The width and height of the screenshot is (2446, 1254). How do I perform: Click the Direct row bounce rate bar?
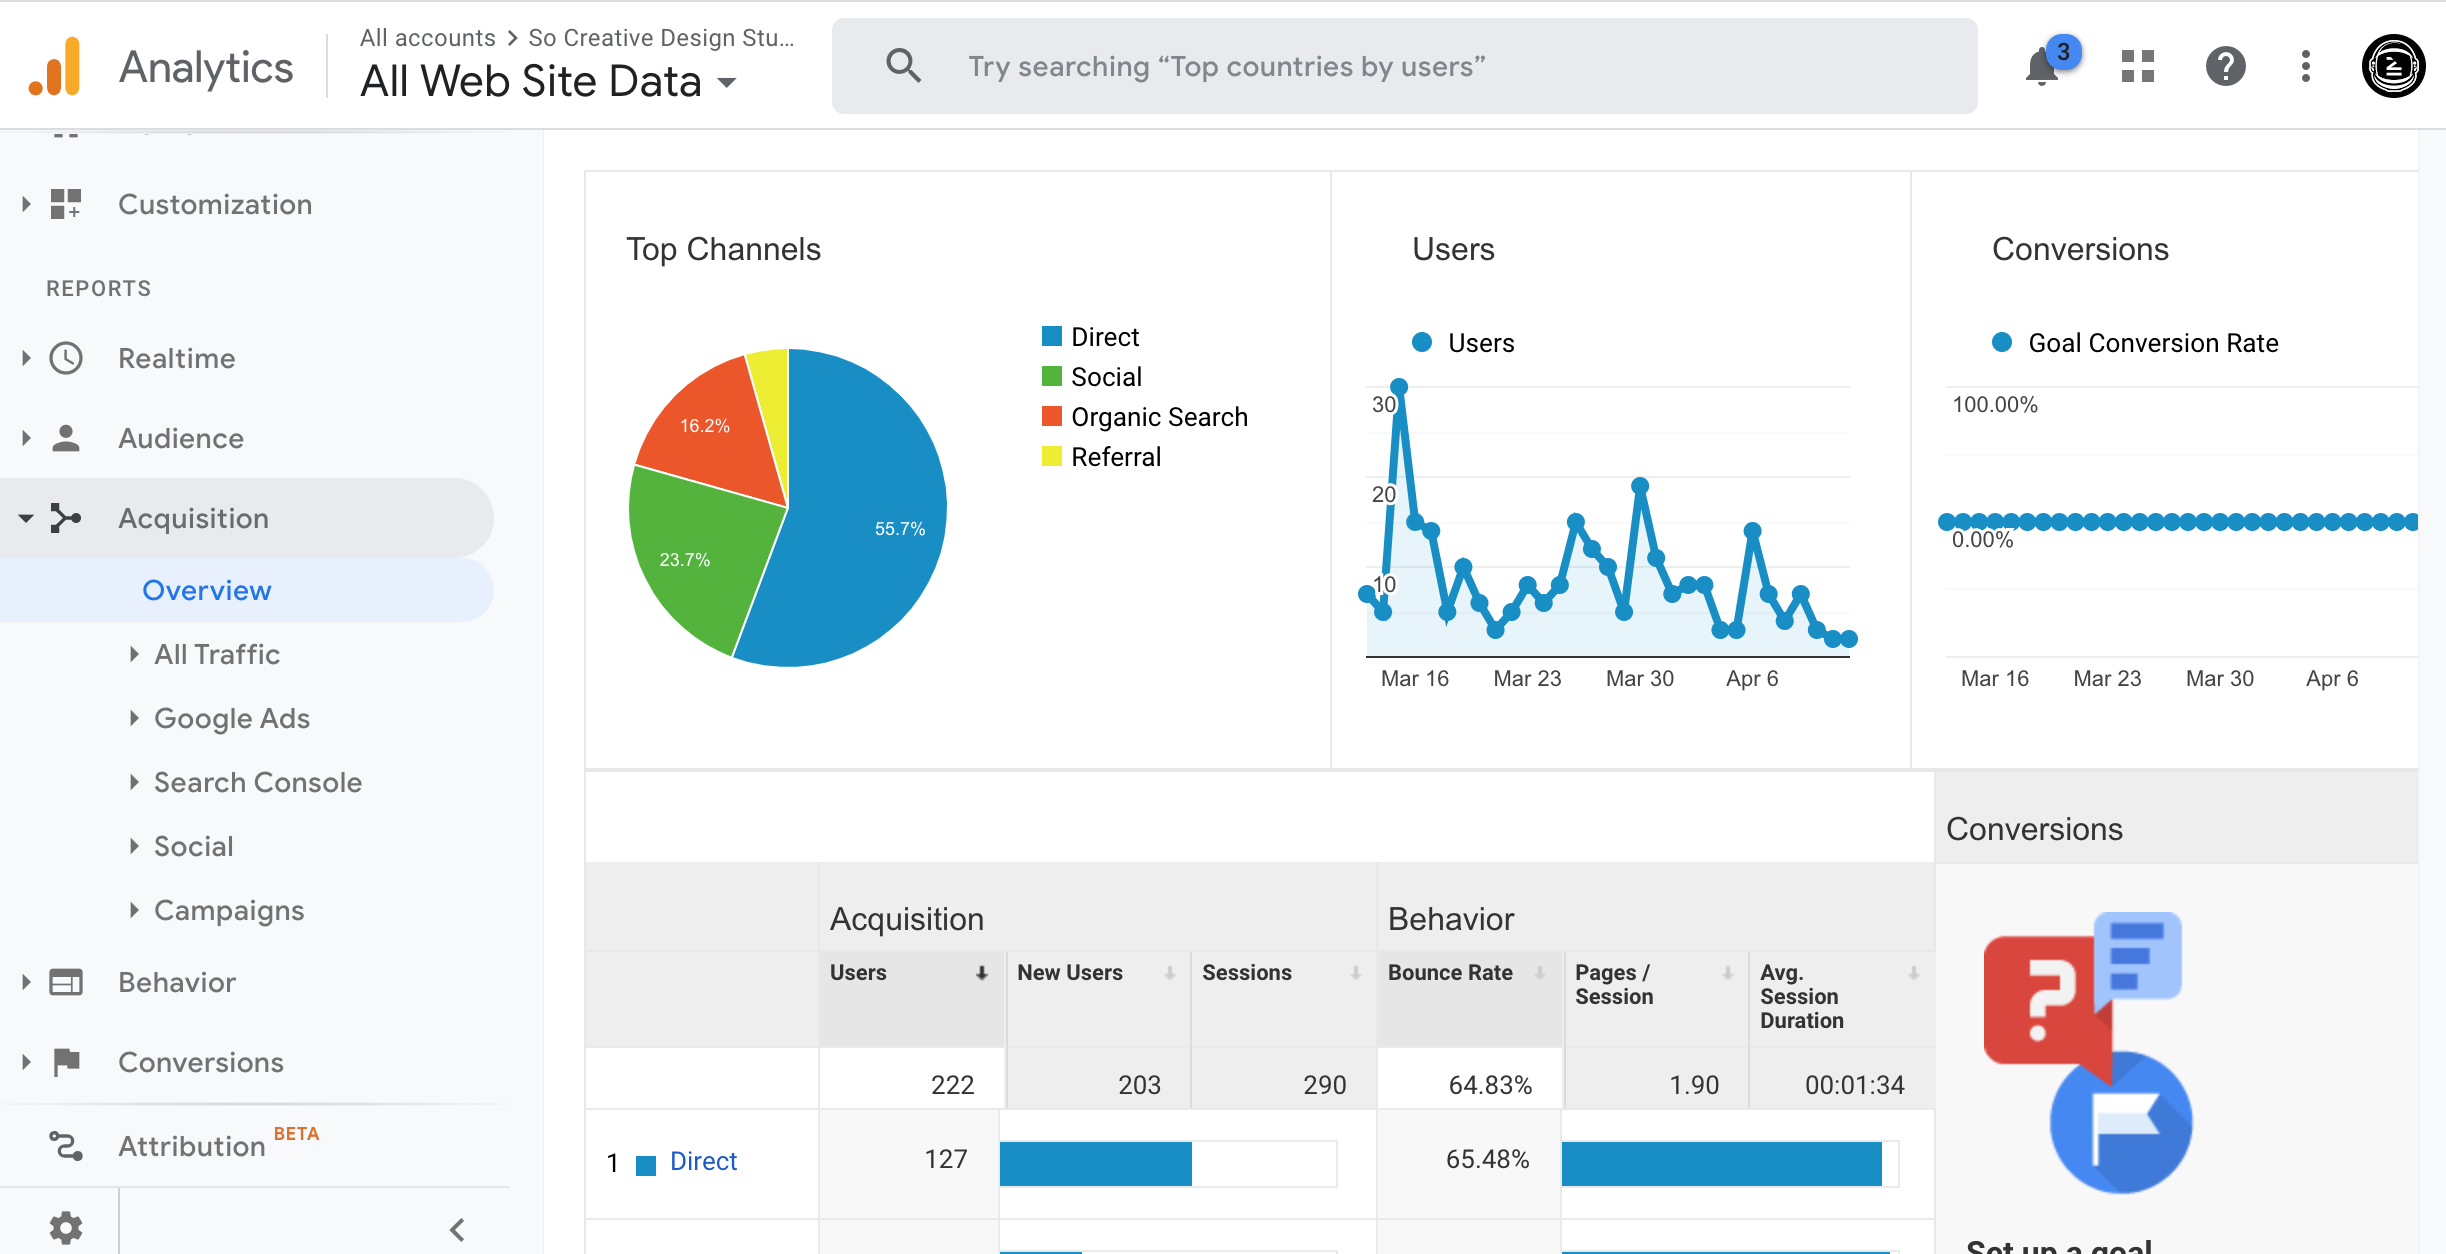point(1730,1163)
